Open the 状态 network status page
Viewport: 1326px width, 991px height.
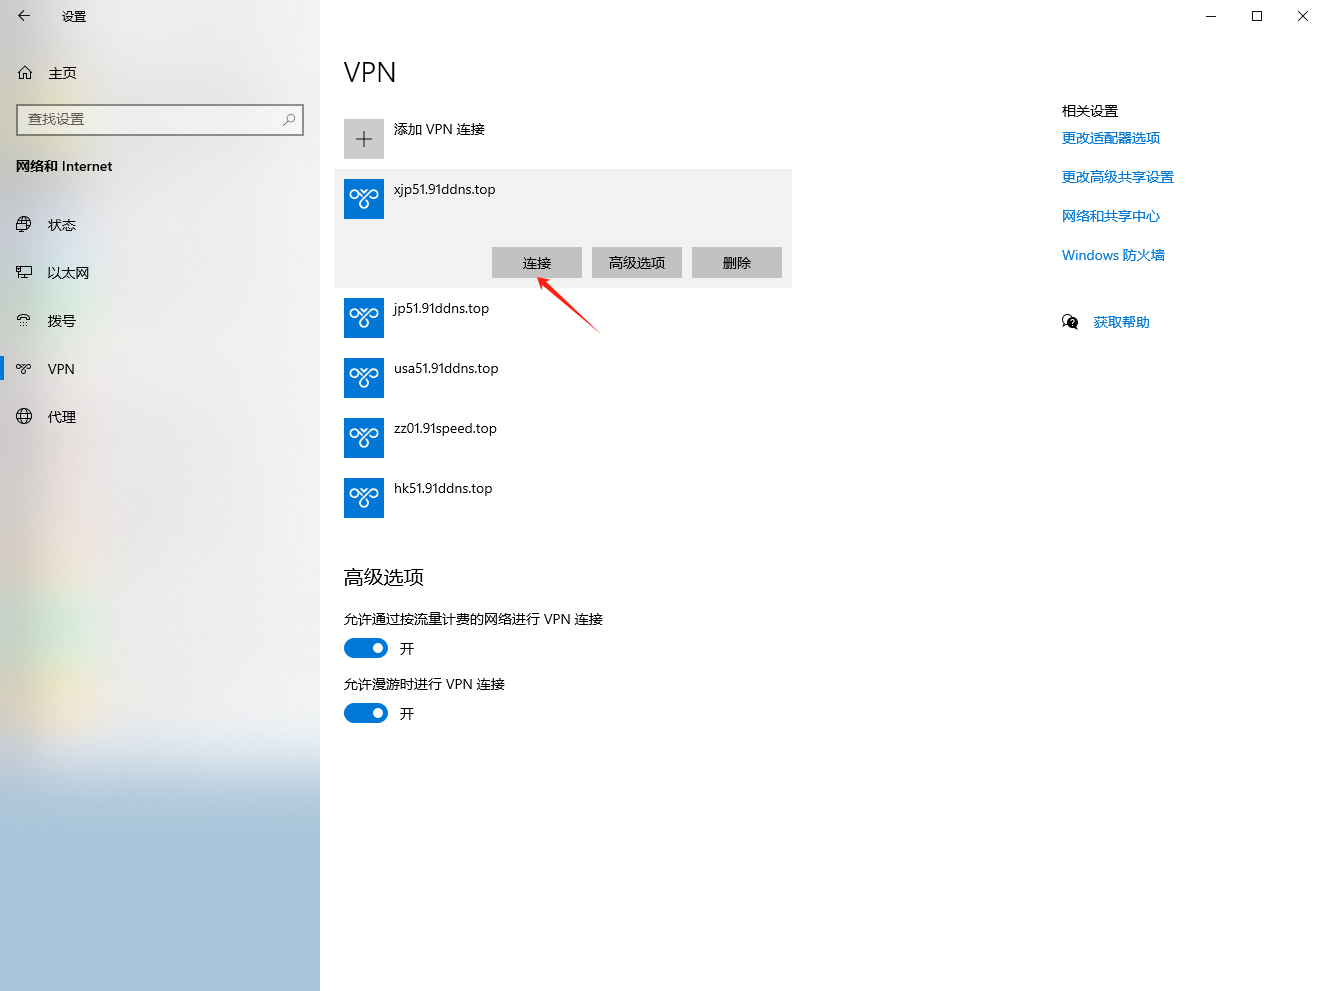[x=61, y=225]
